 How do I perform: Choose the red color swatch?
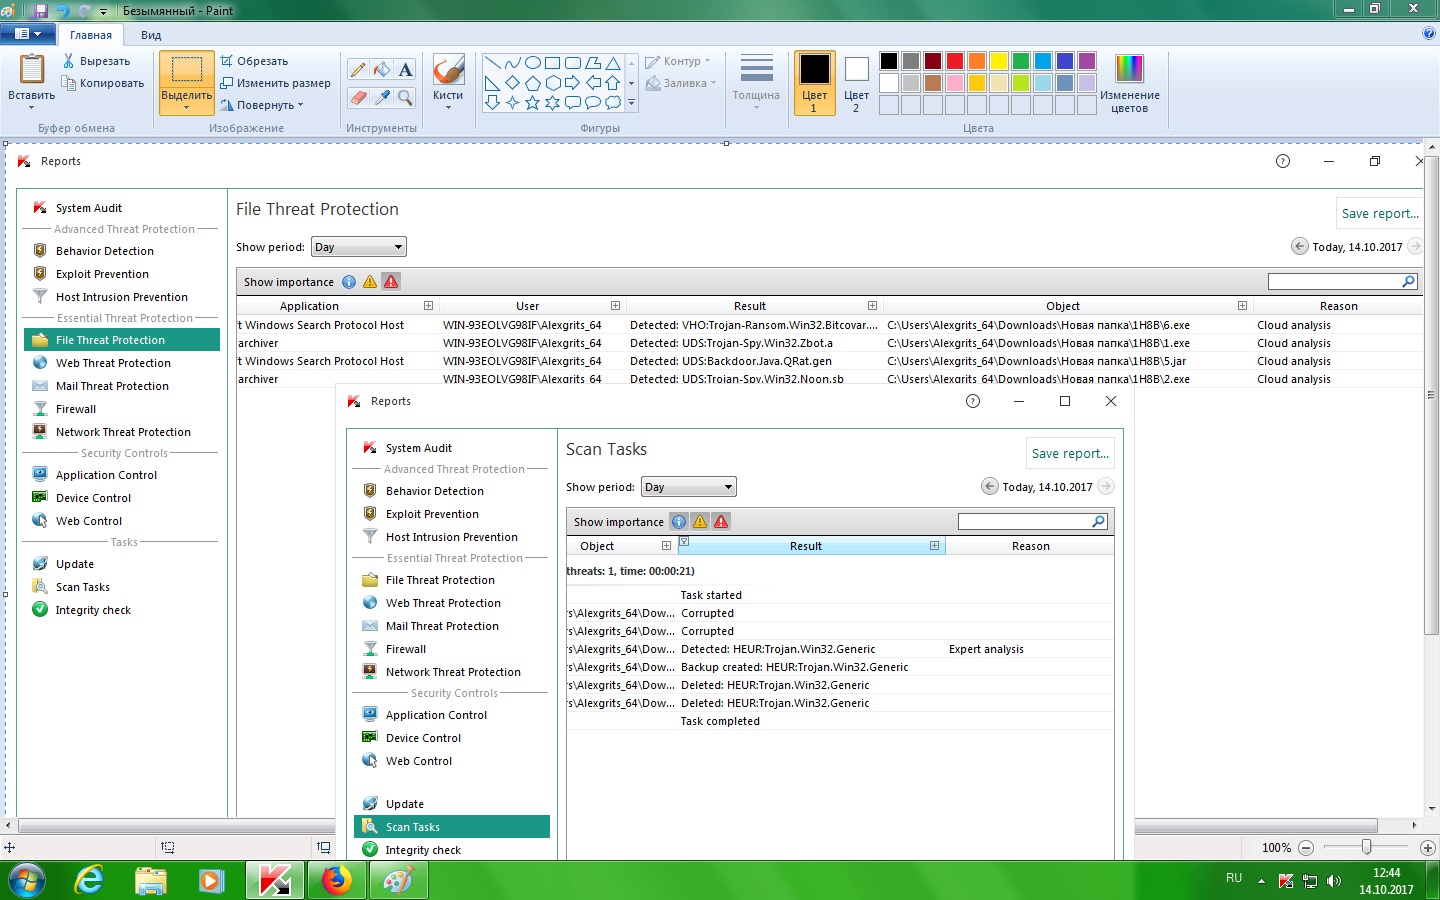[955, 61]
